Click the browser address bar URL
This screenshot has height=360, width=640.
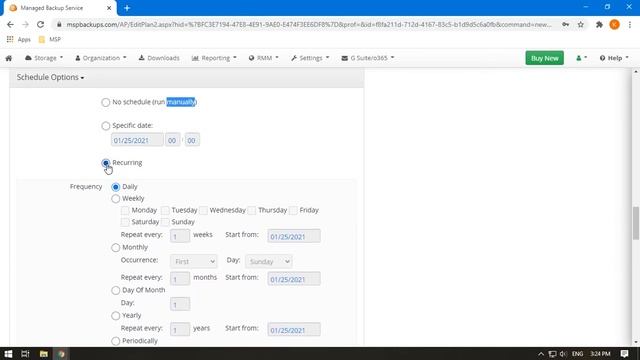tap(309, 24)
